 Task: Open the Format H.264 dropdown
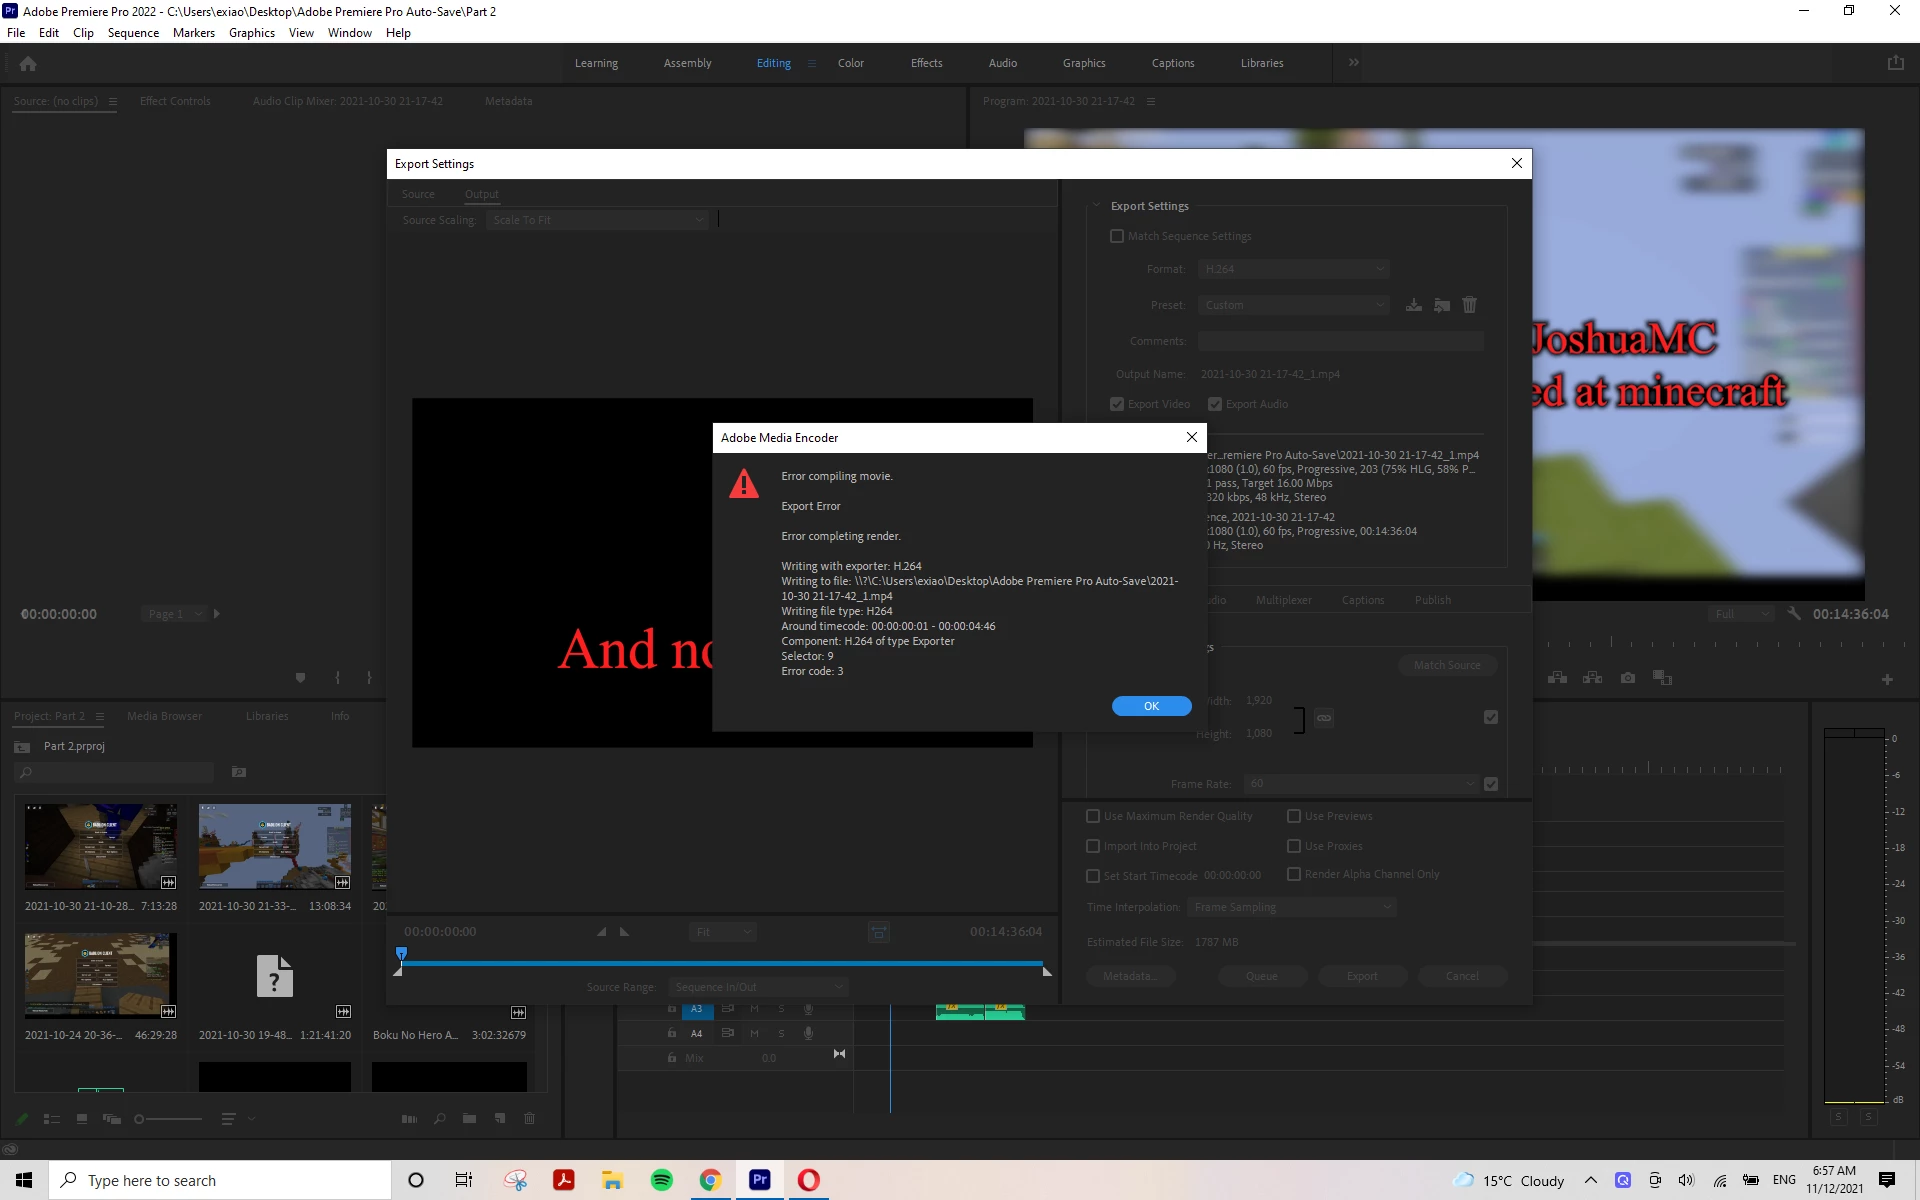tap(1294, 269)
